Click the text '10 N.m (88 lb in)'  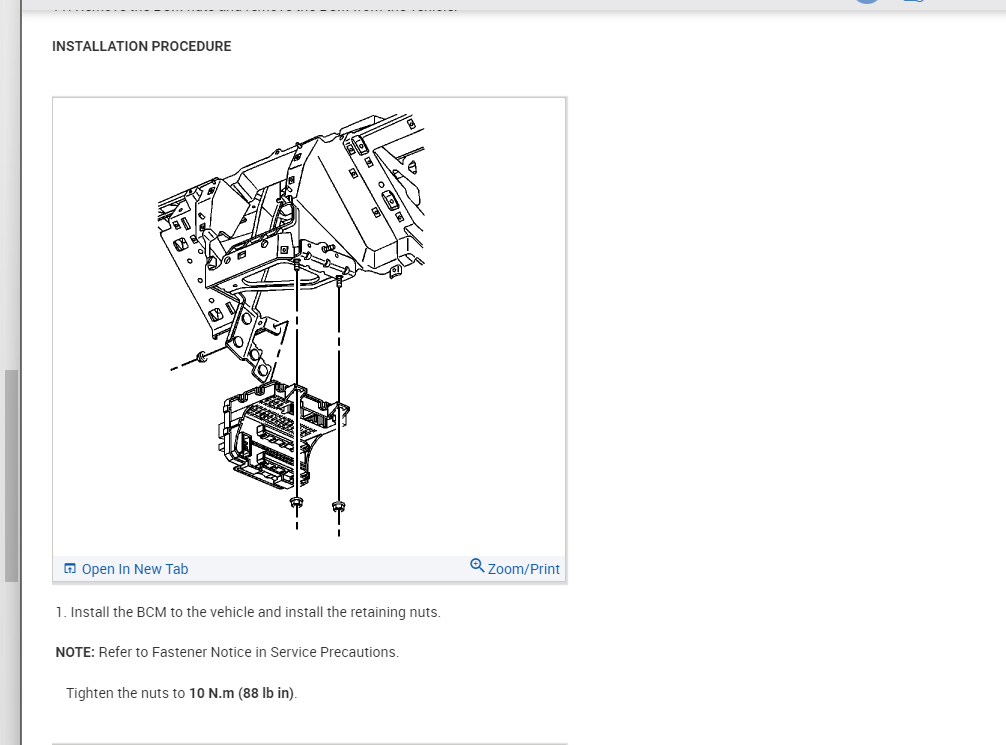(242, 693)
